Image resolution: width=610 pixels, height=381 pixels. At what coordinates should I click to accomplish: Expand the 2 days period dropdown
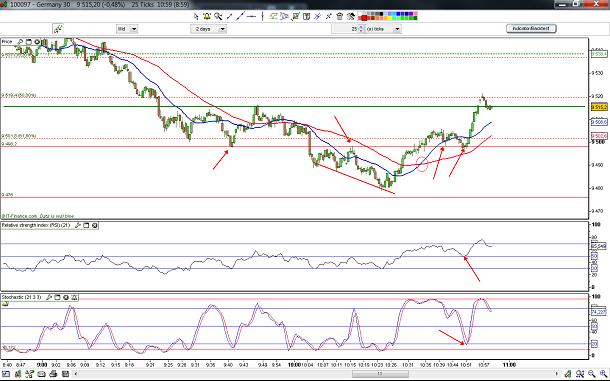pyautogui.click(x=208, y=29)
